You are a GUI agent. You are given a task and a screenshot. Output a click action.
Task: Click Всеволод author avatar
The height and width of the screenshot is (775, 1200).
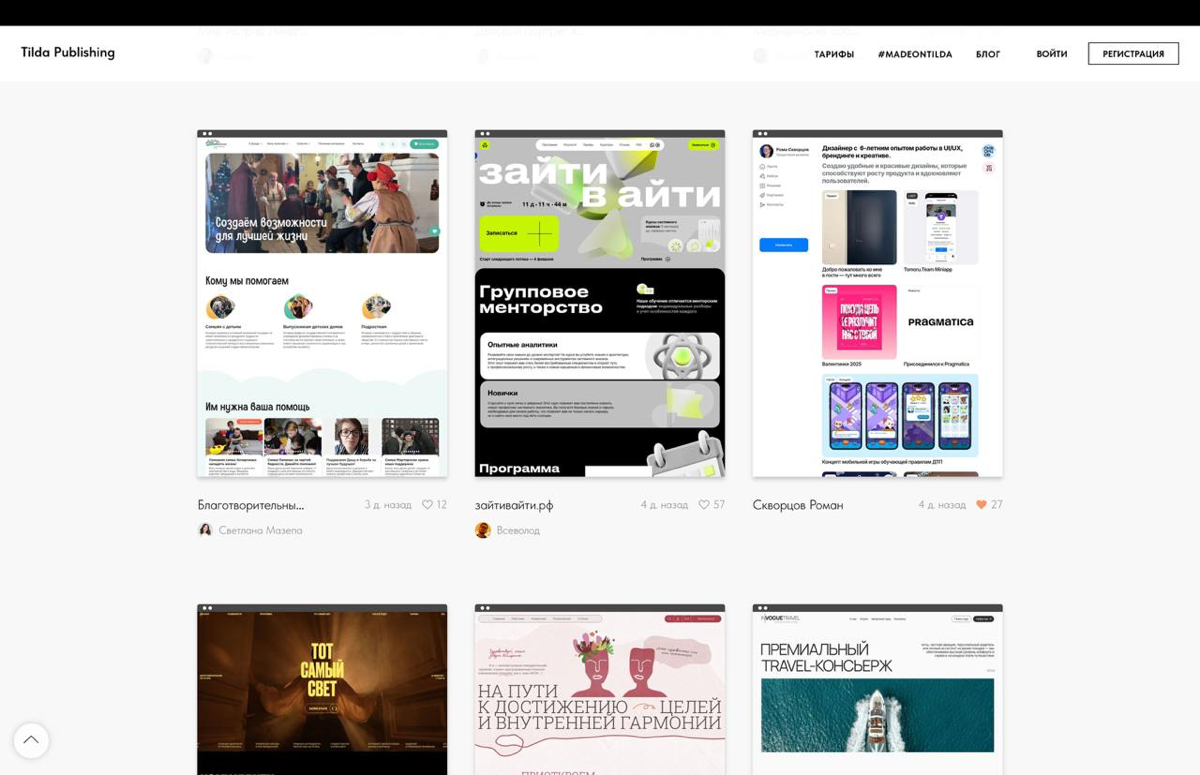coord(483,530)
